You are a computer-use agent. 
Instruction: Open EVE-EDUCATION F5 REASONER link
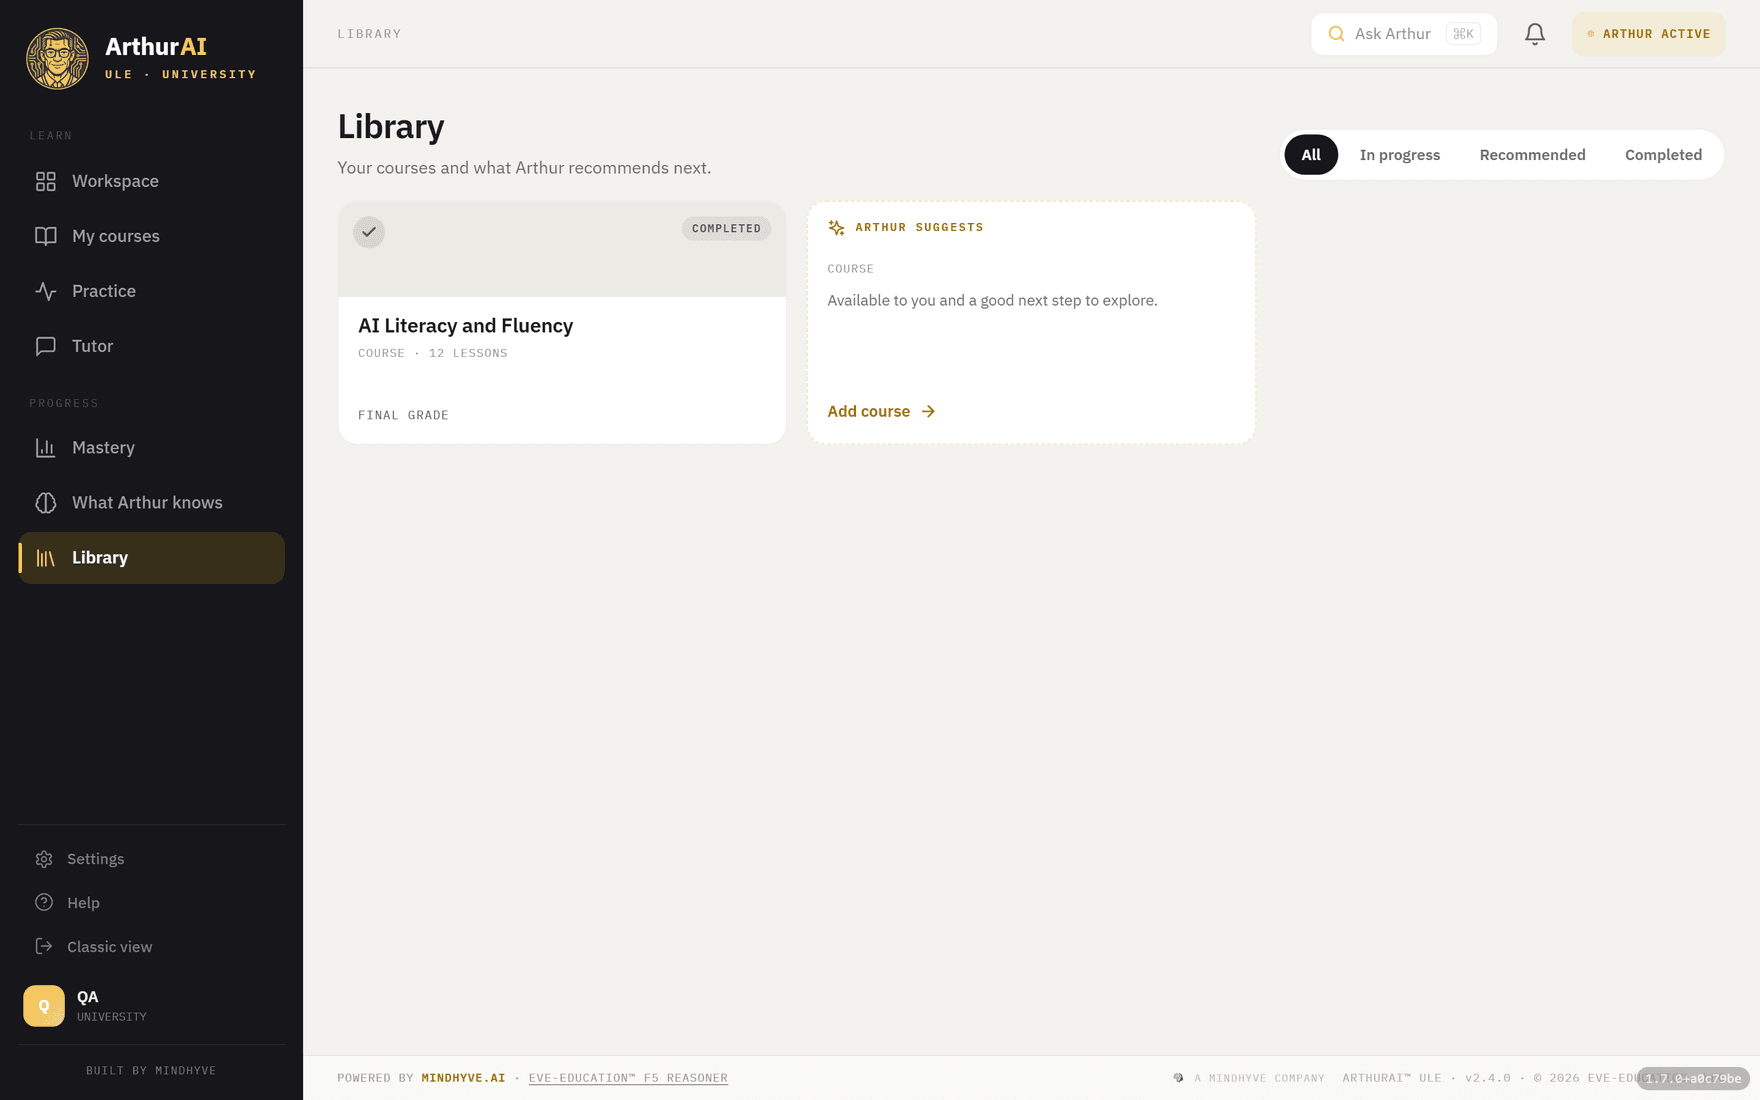pyautogui.click(x=628, y=1078)
